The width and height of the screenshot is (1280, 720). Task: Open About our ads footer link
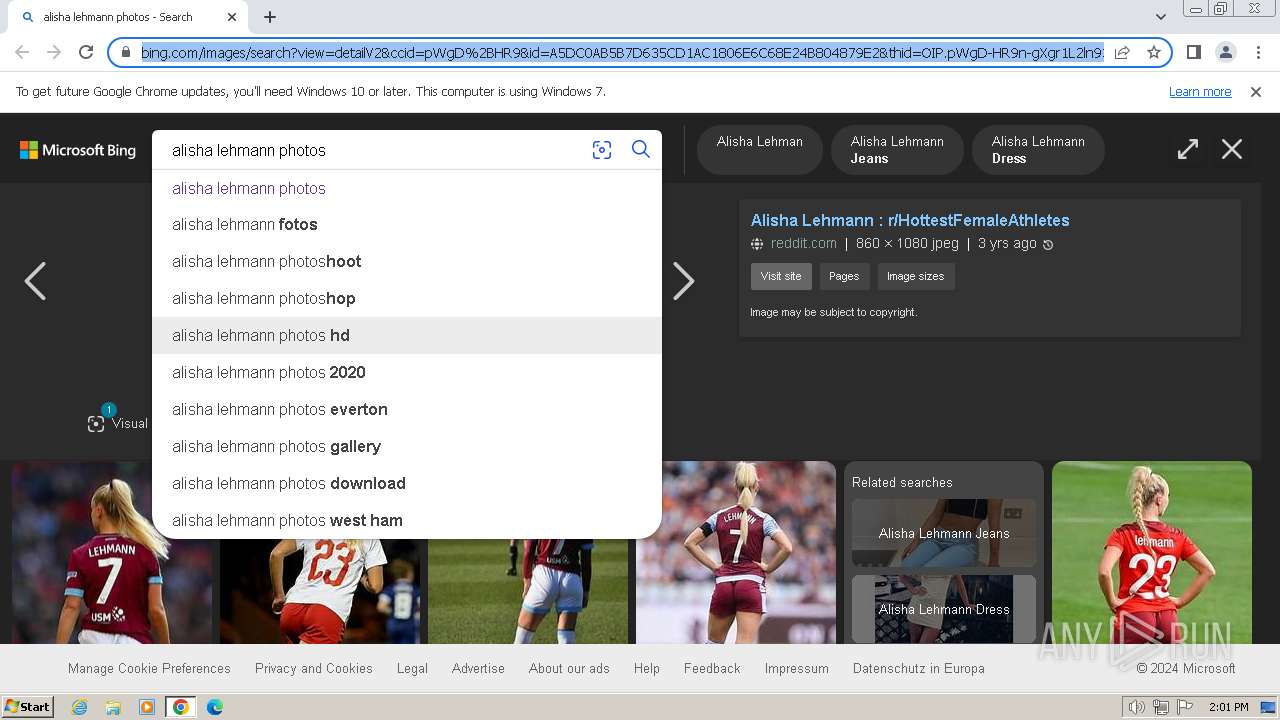coord(569,668)
